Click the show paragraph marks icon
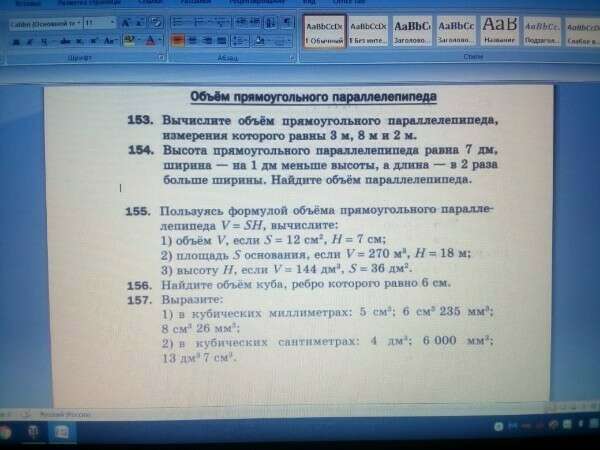Viewport: 600px width, 450px height. 287,22
